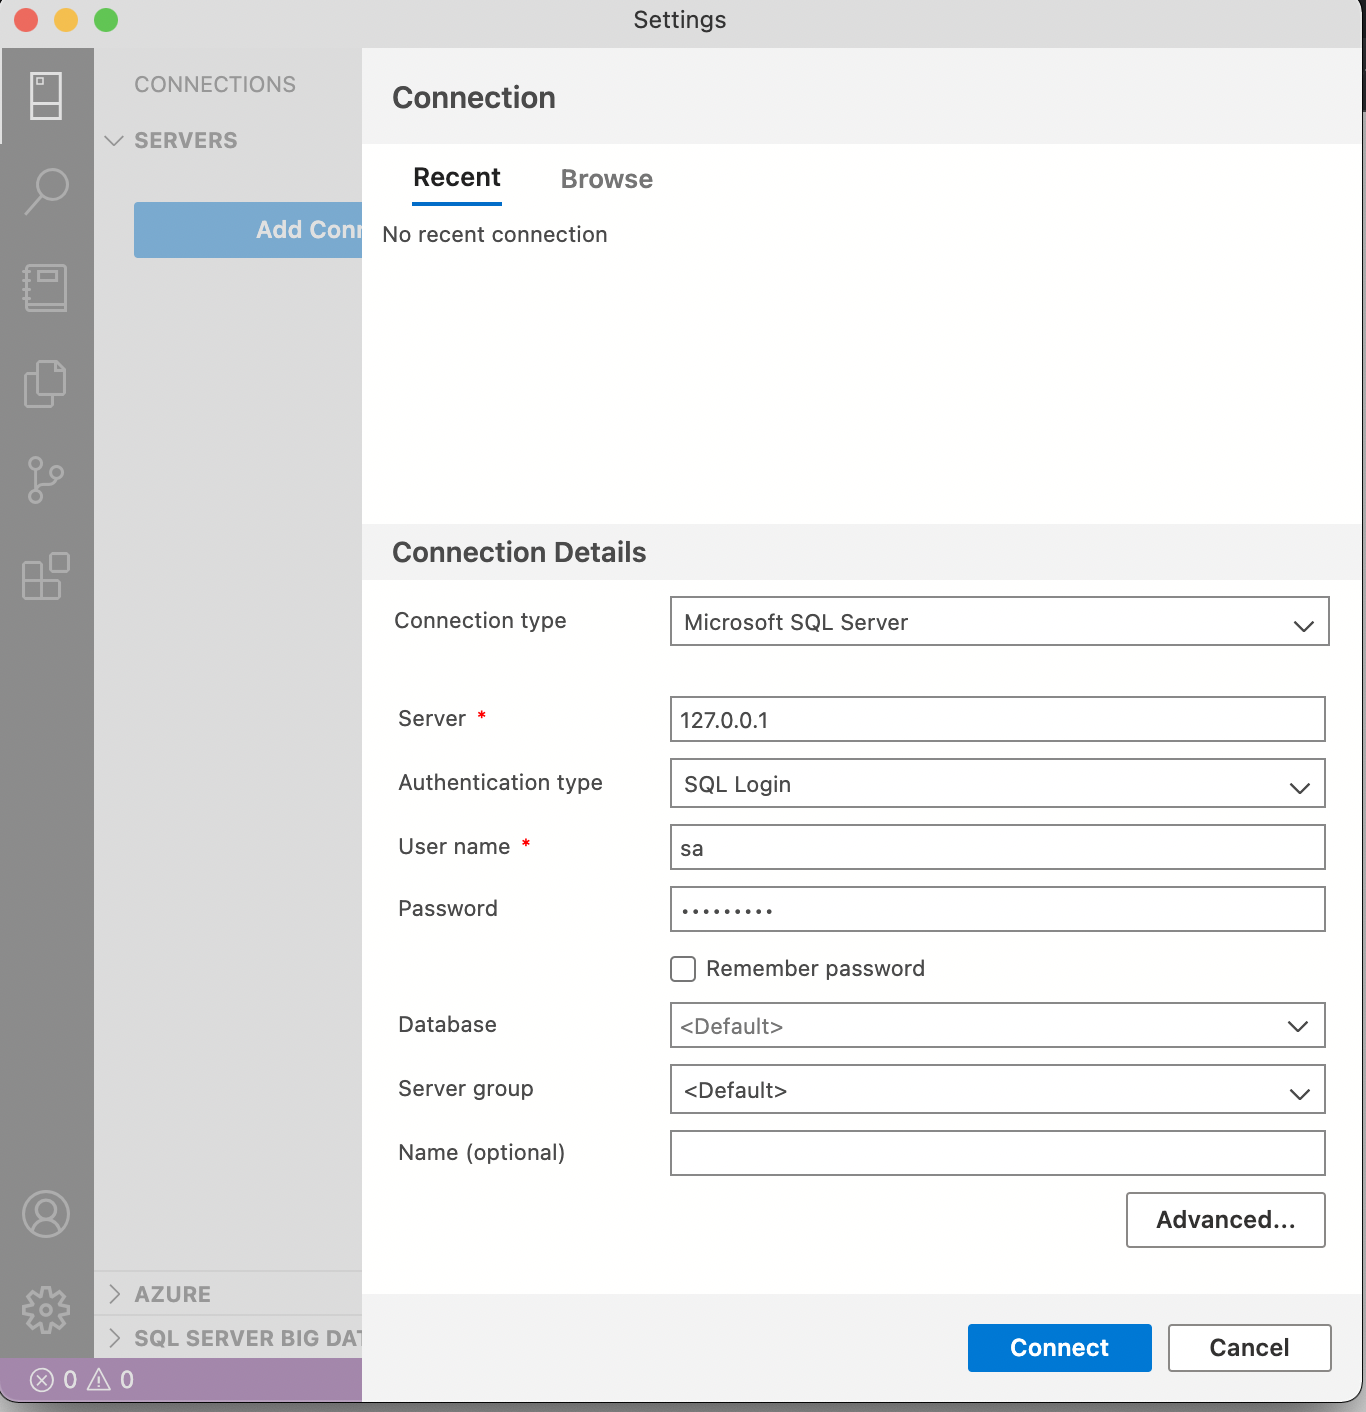Open the Source Control icon
The height and width of the screenshot is (1412, 1366).
tap(46, 480)
